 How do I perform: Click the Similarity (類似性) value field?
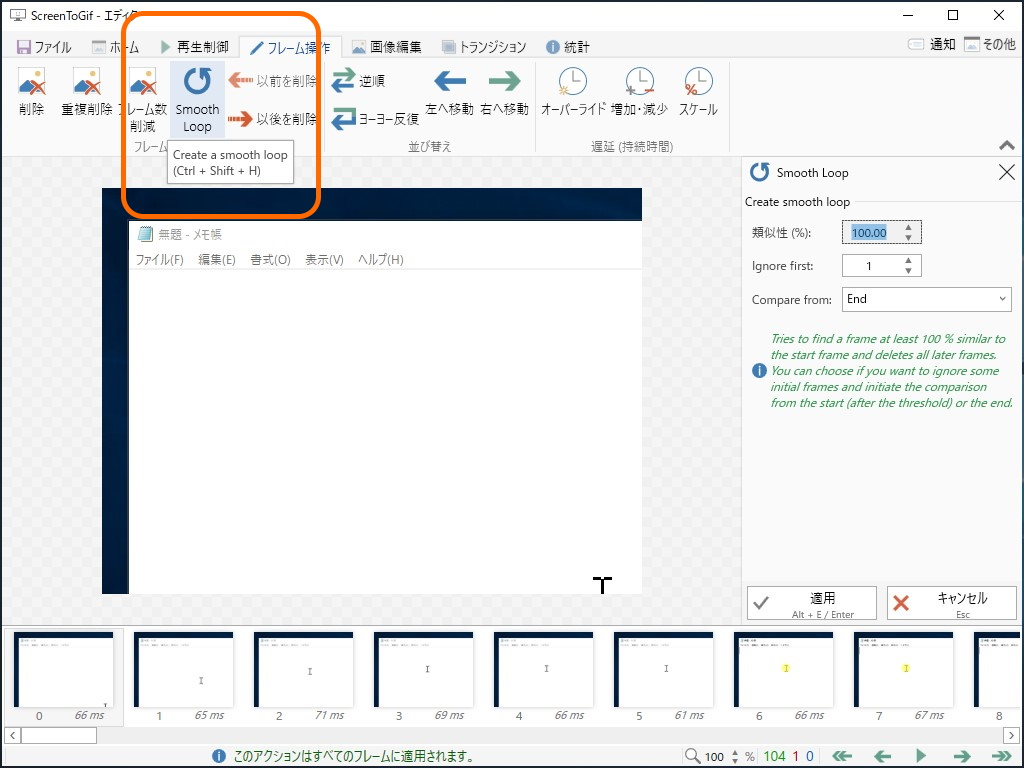coord(872,232)
